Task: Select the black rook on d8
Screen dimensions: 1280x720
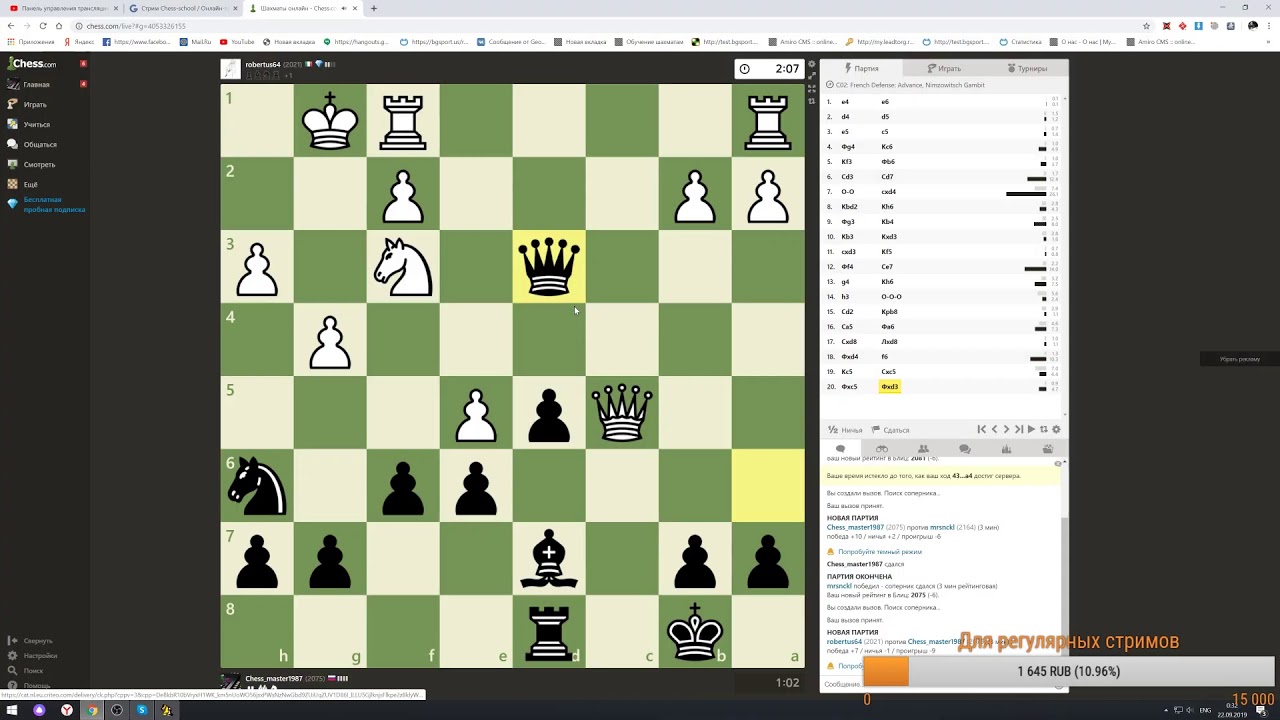Action: (x=549, y=631)
